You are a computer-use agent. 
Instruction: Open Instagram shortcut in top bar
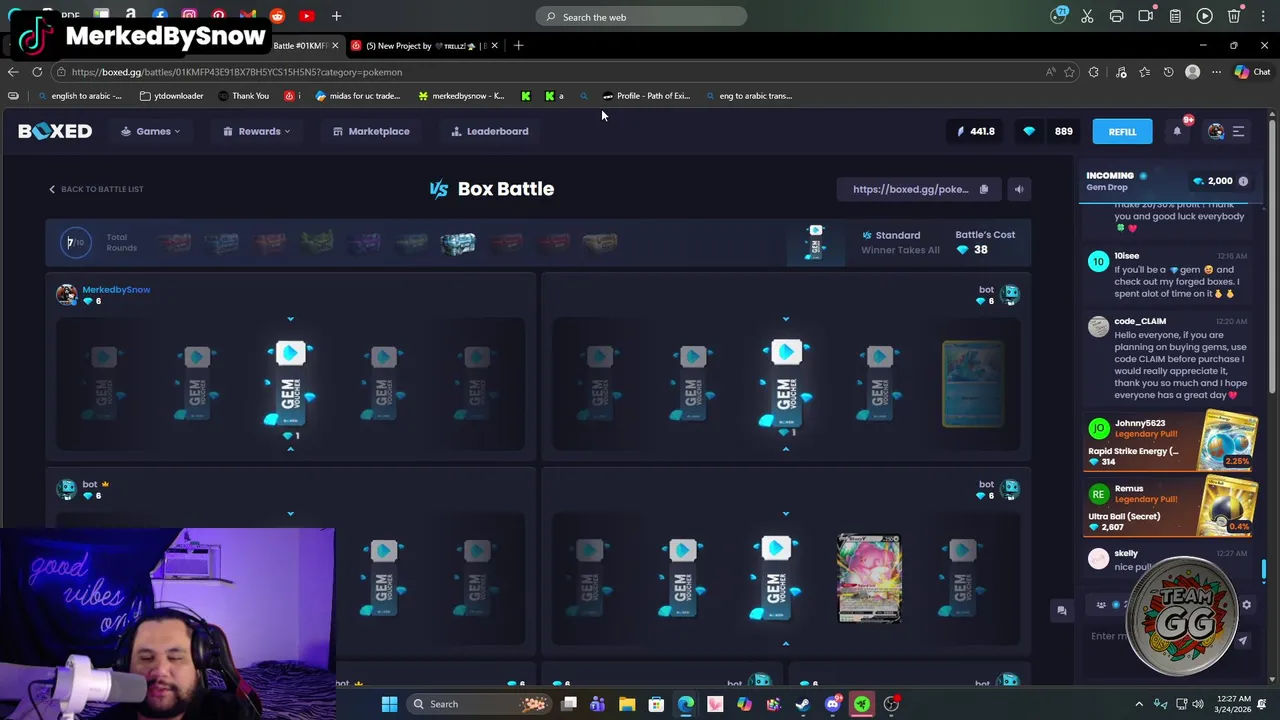click(189, 16)
